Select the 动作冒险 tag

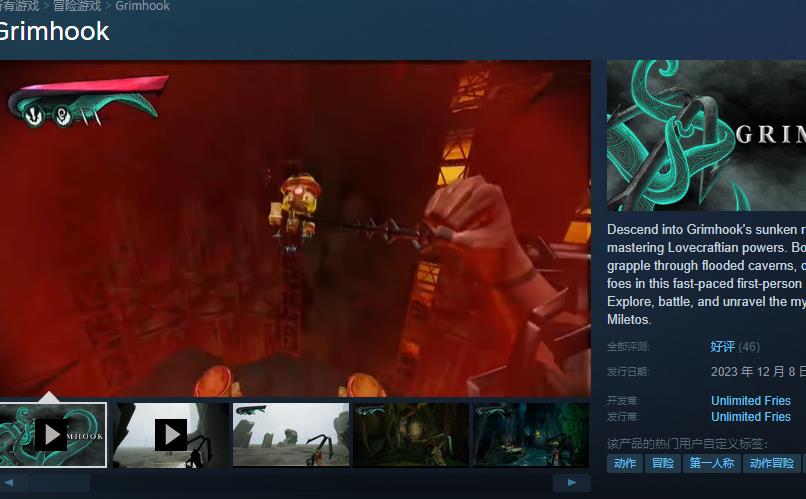click(x=772, y=463)
